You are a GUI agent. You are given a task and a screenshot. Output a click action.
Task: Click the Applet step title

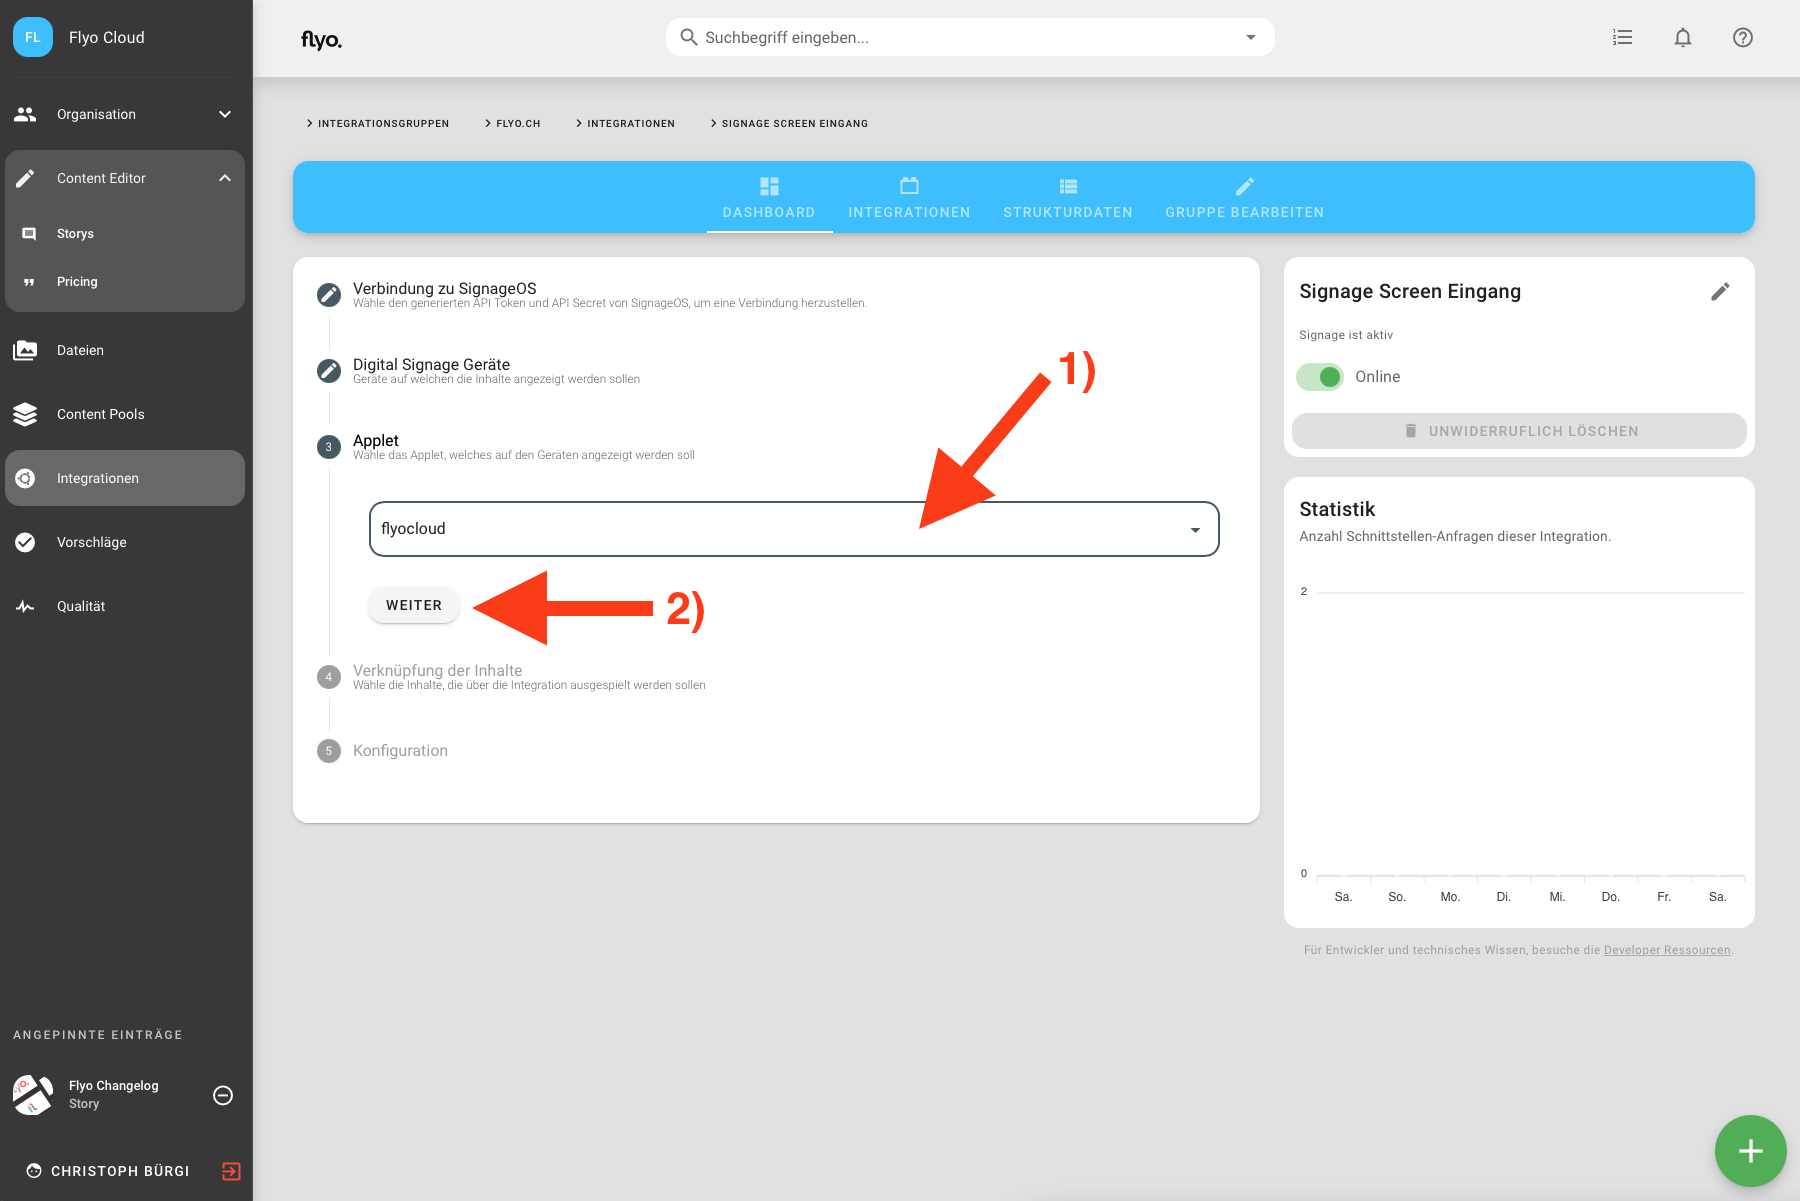(x=375, y=440)
